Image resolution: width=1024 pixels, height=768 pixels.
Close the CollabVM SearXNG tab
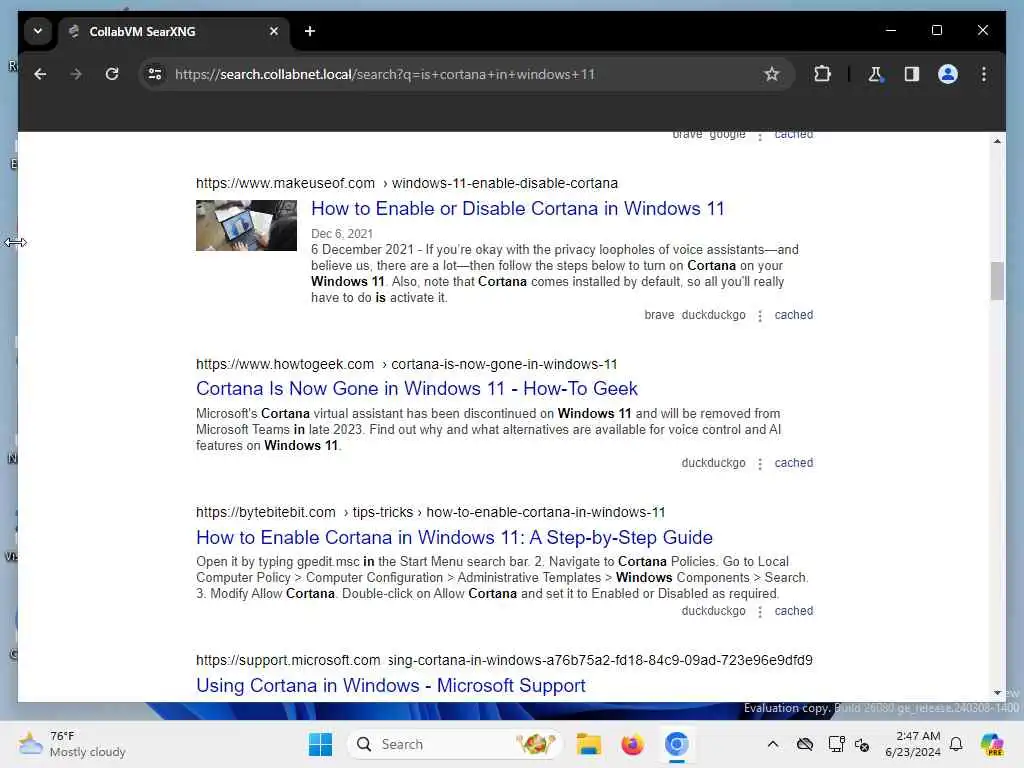click(274, 31)
